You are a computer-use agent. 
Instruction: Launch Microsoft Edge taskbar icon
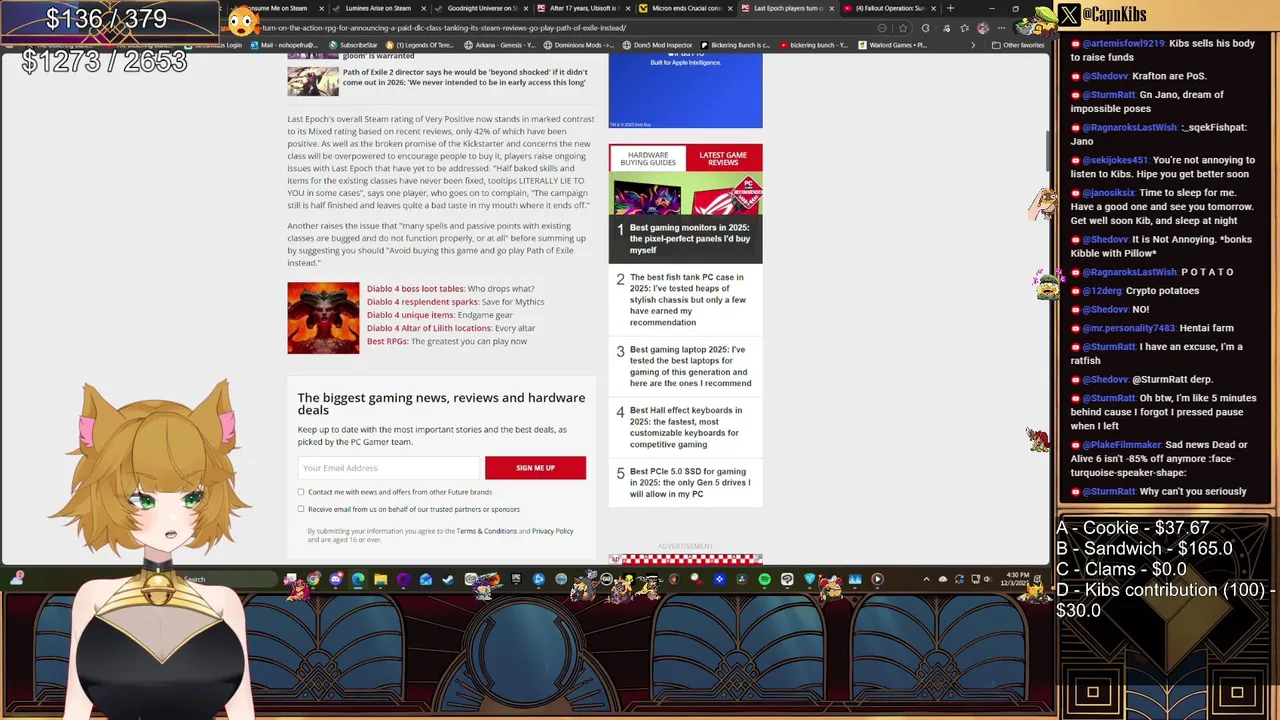357,579
